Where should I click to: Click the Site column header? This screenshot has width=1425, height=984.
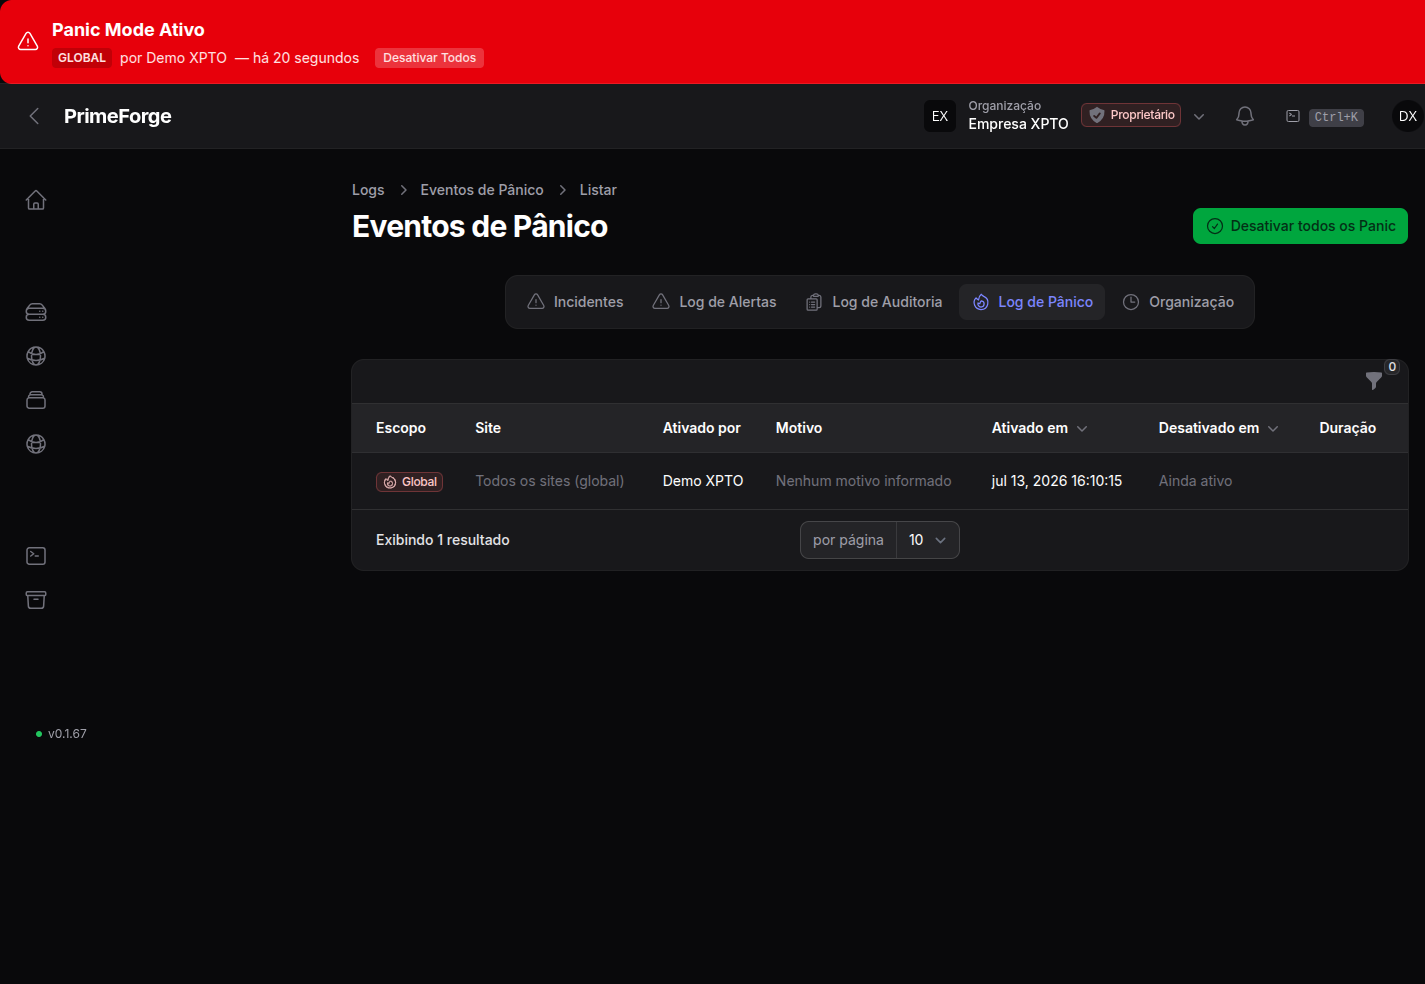(488, 428)
